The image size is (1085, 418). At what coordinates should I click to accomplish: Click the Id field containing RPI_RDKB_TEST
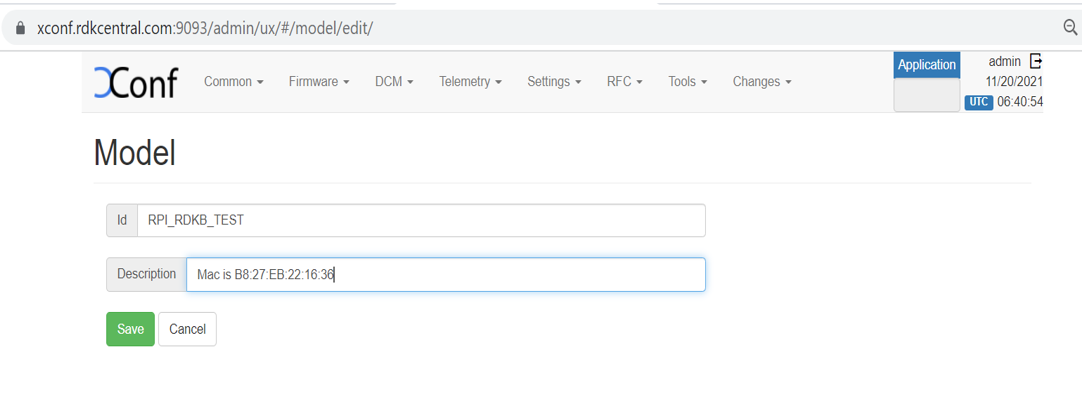[x=420, y=221]
